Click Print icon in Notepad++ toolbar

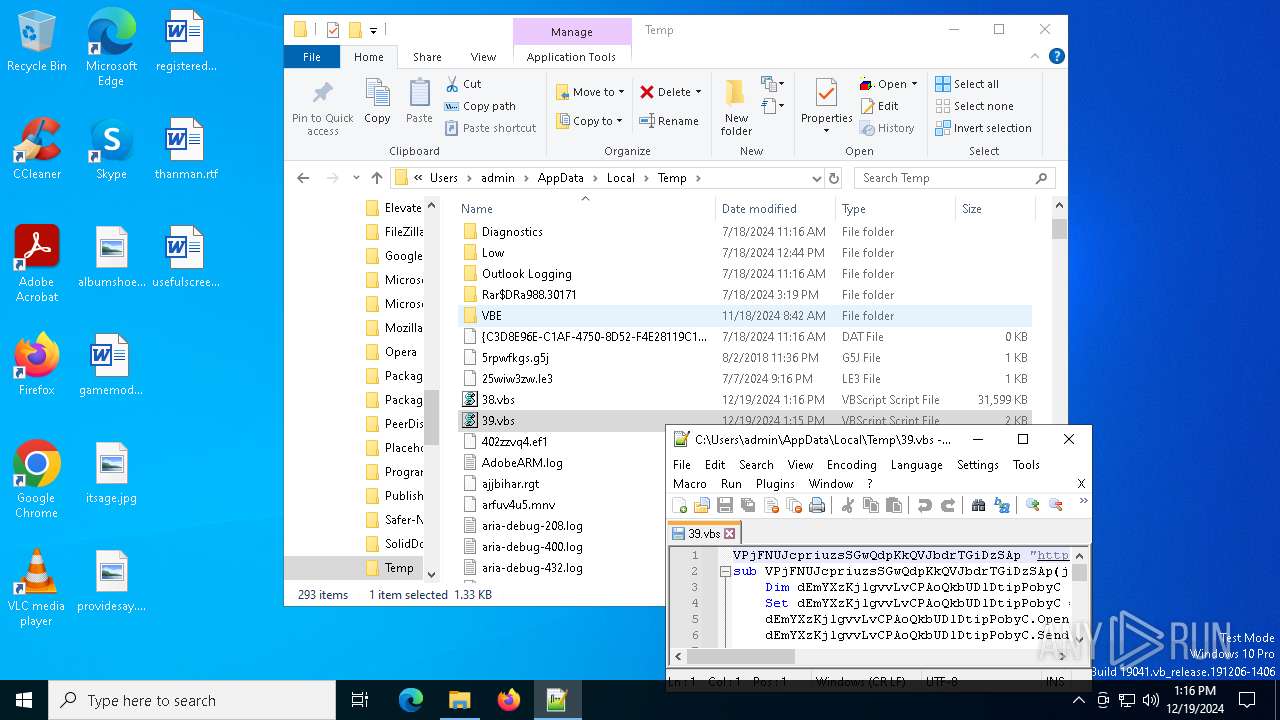coord(817,506)
